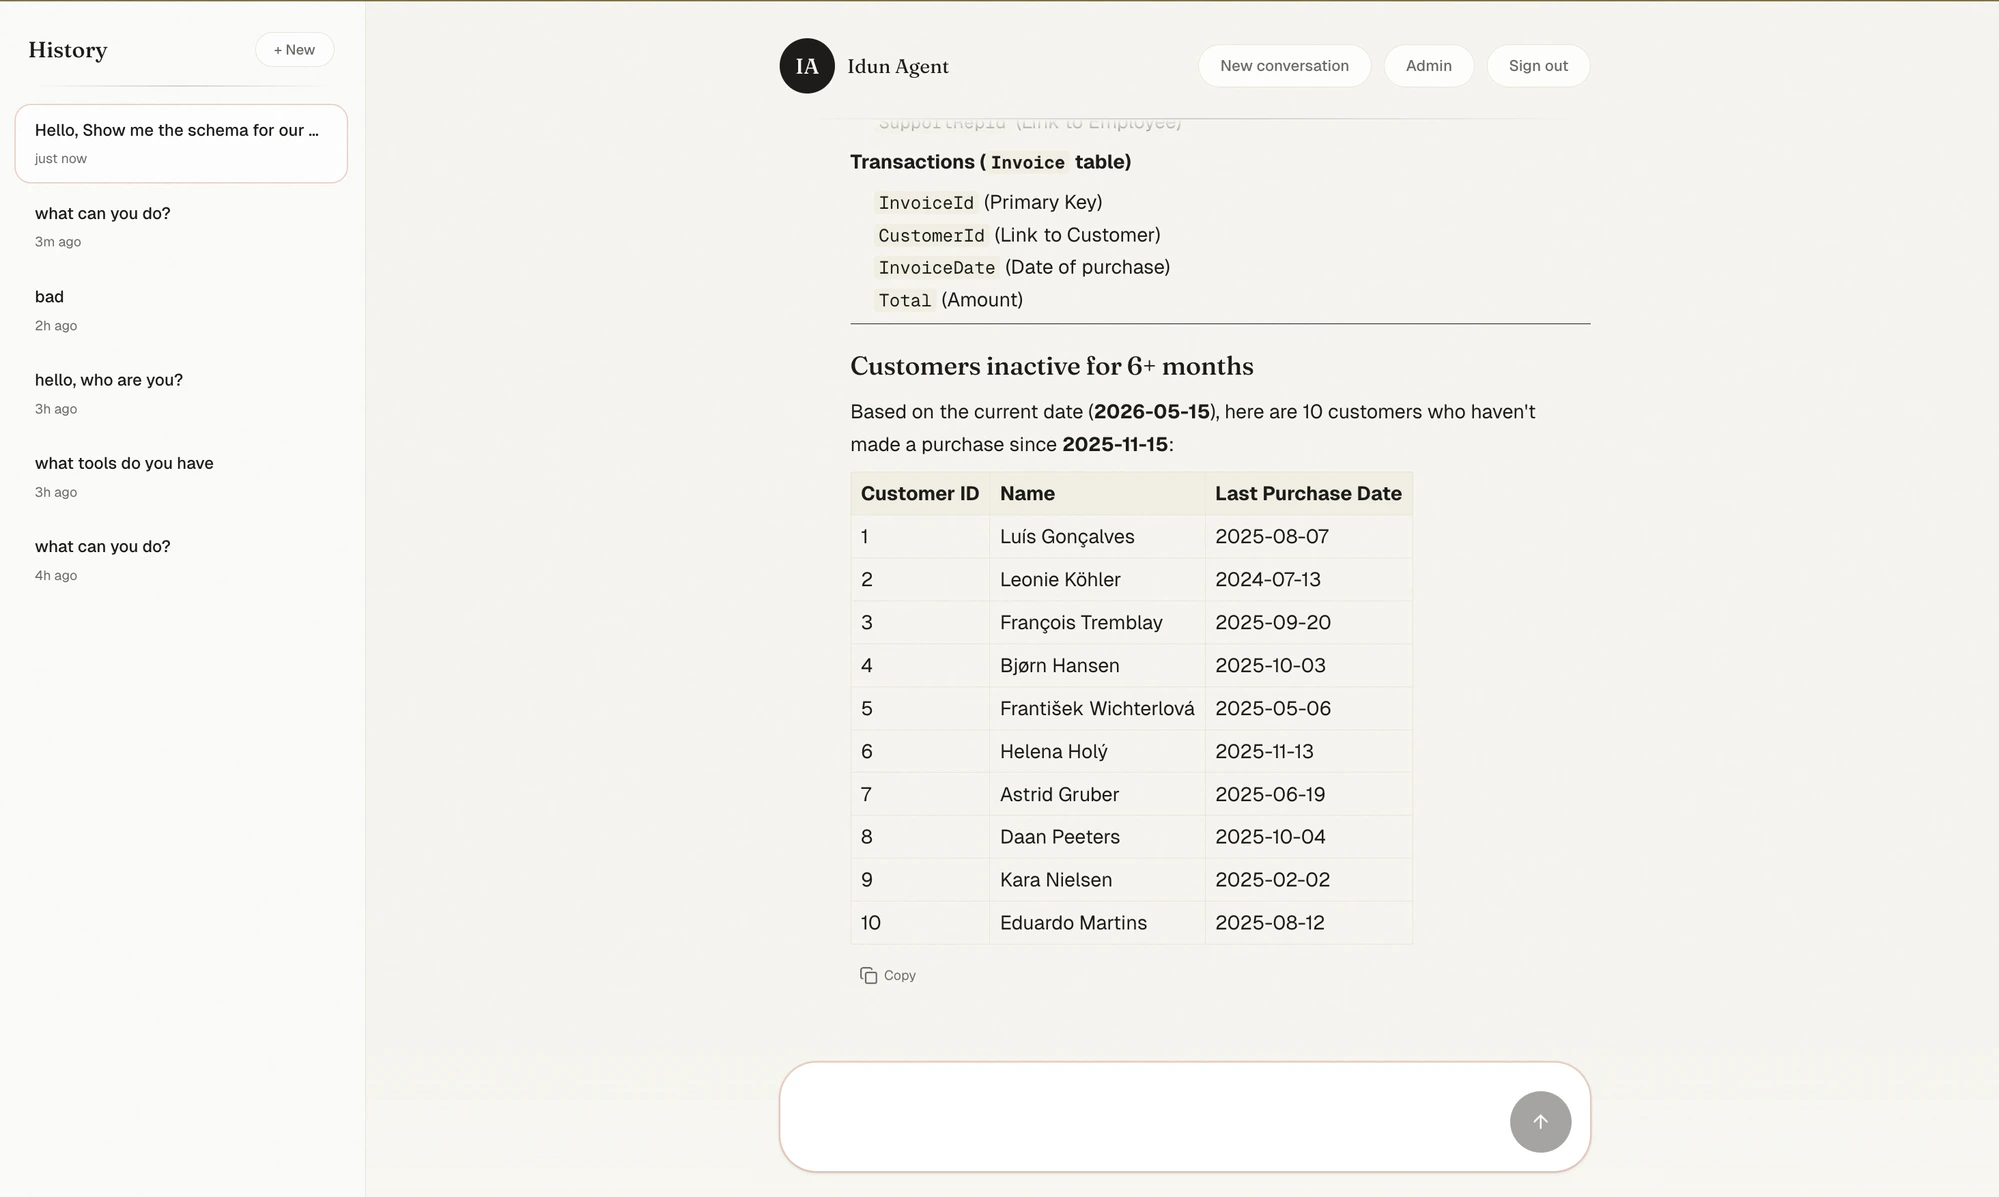This screenshot has height=1197, width=1999.
Task: Click the Copy icon below the table
Action: tap(868, 975)
